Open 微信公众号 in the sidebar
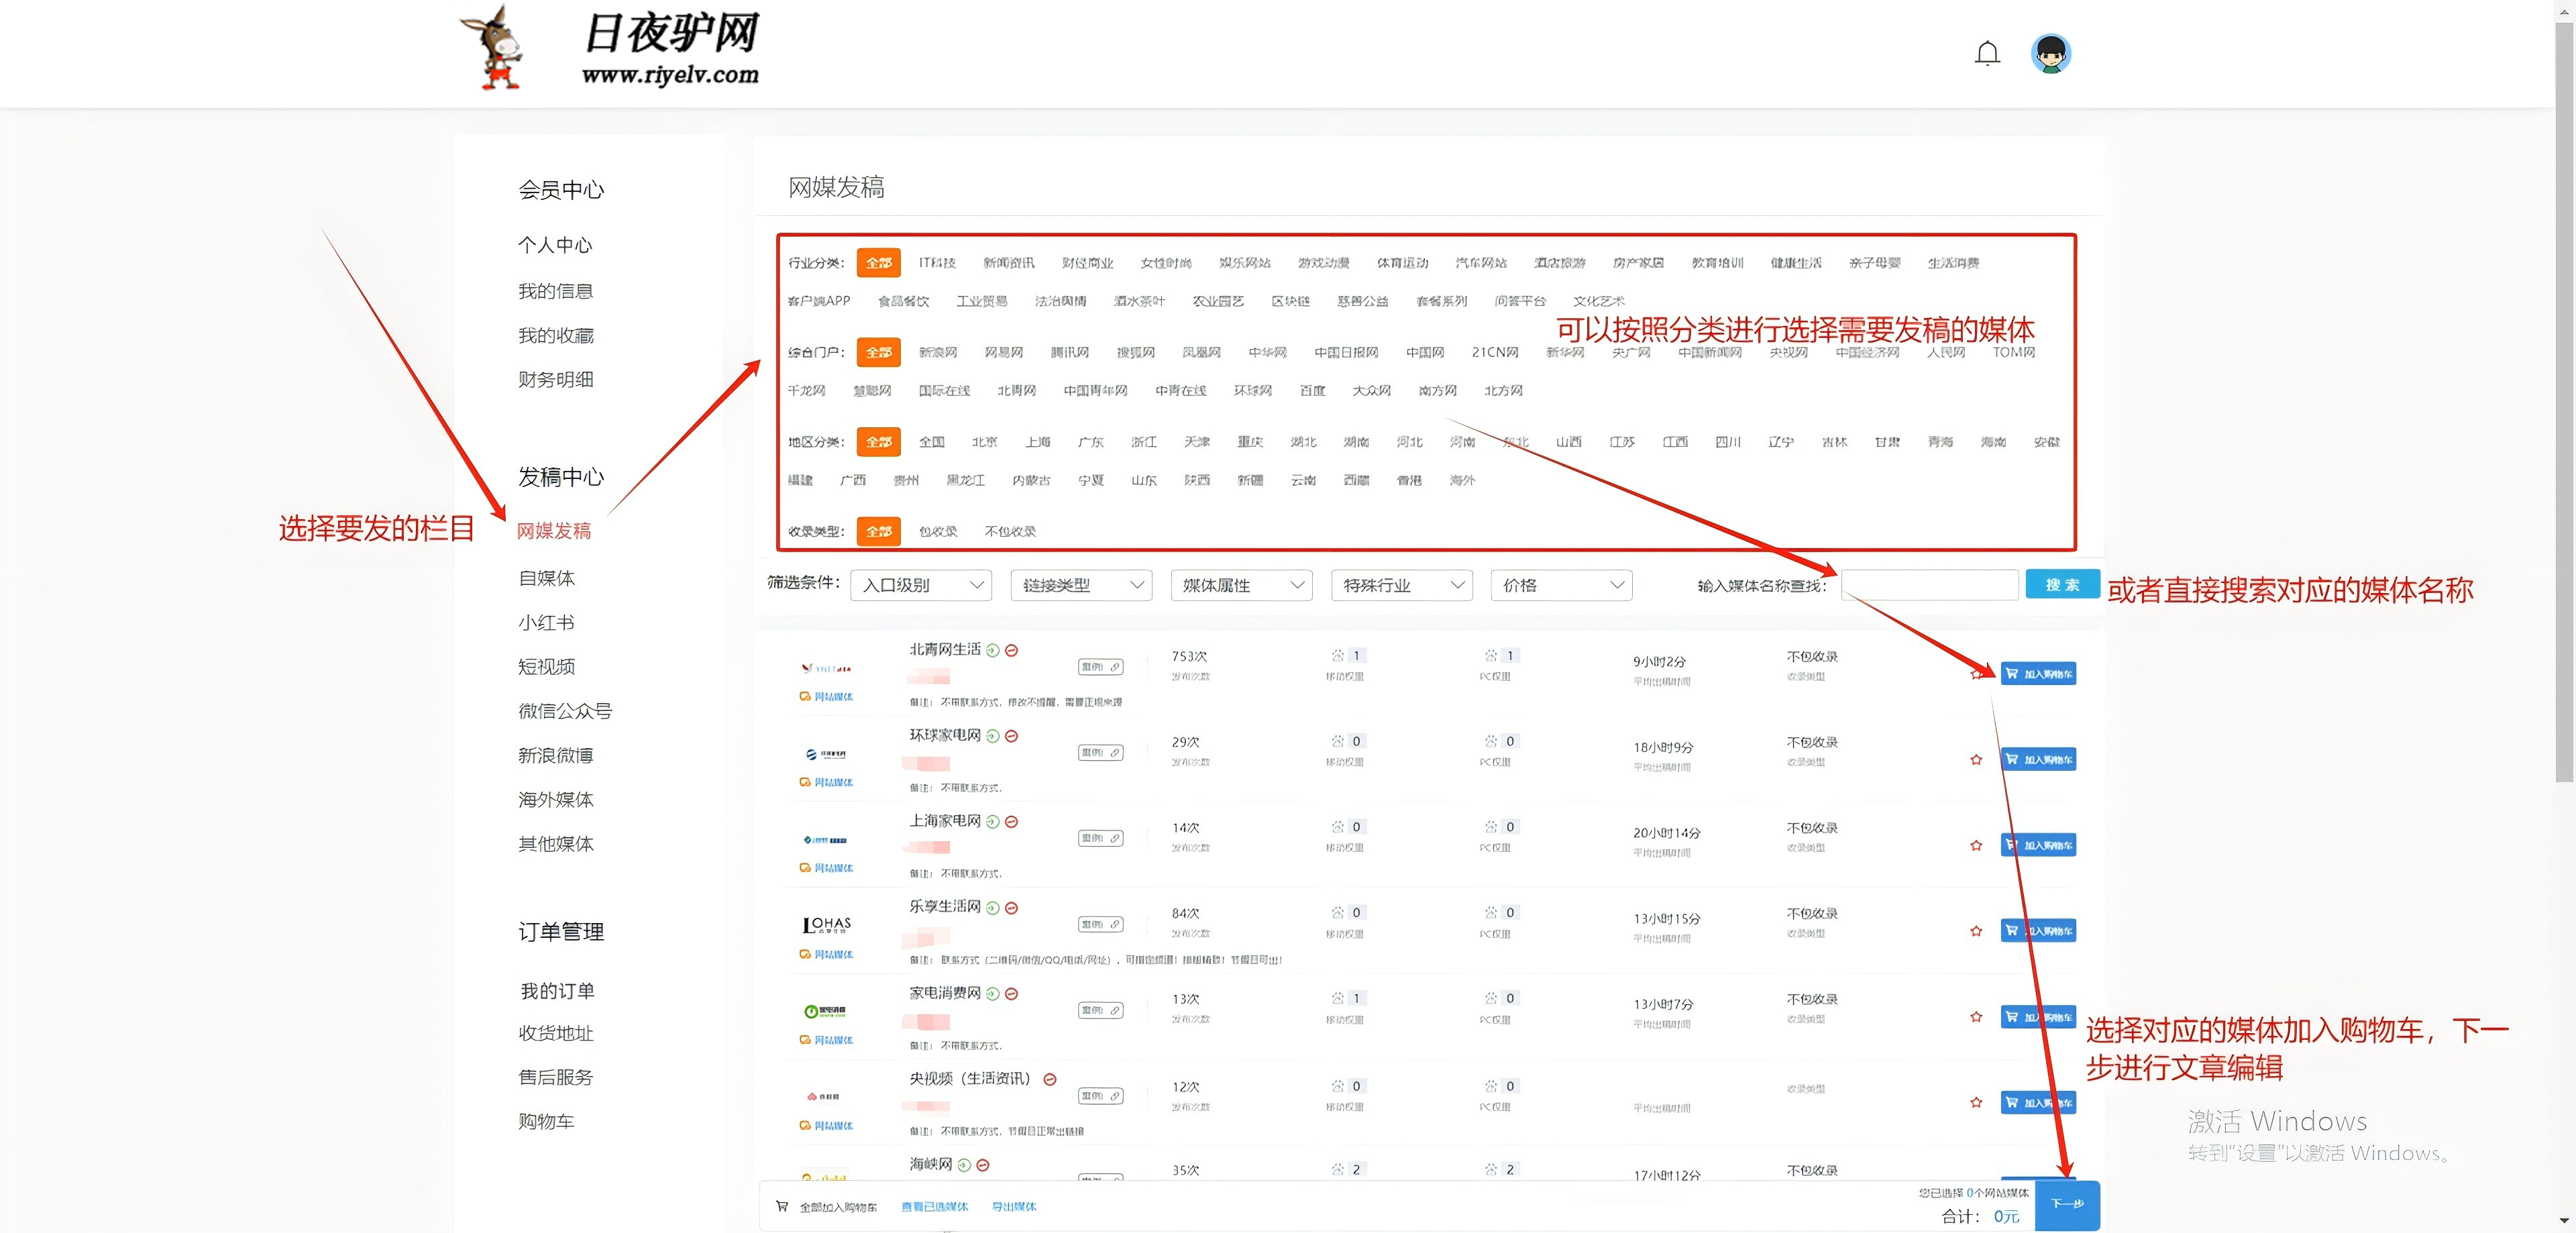This screenshot has height=1233, width=2576. coord(565,712)
